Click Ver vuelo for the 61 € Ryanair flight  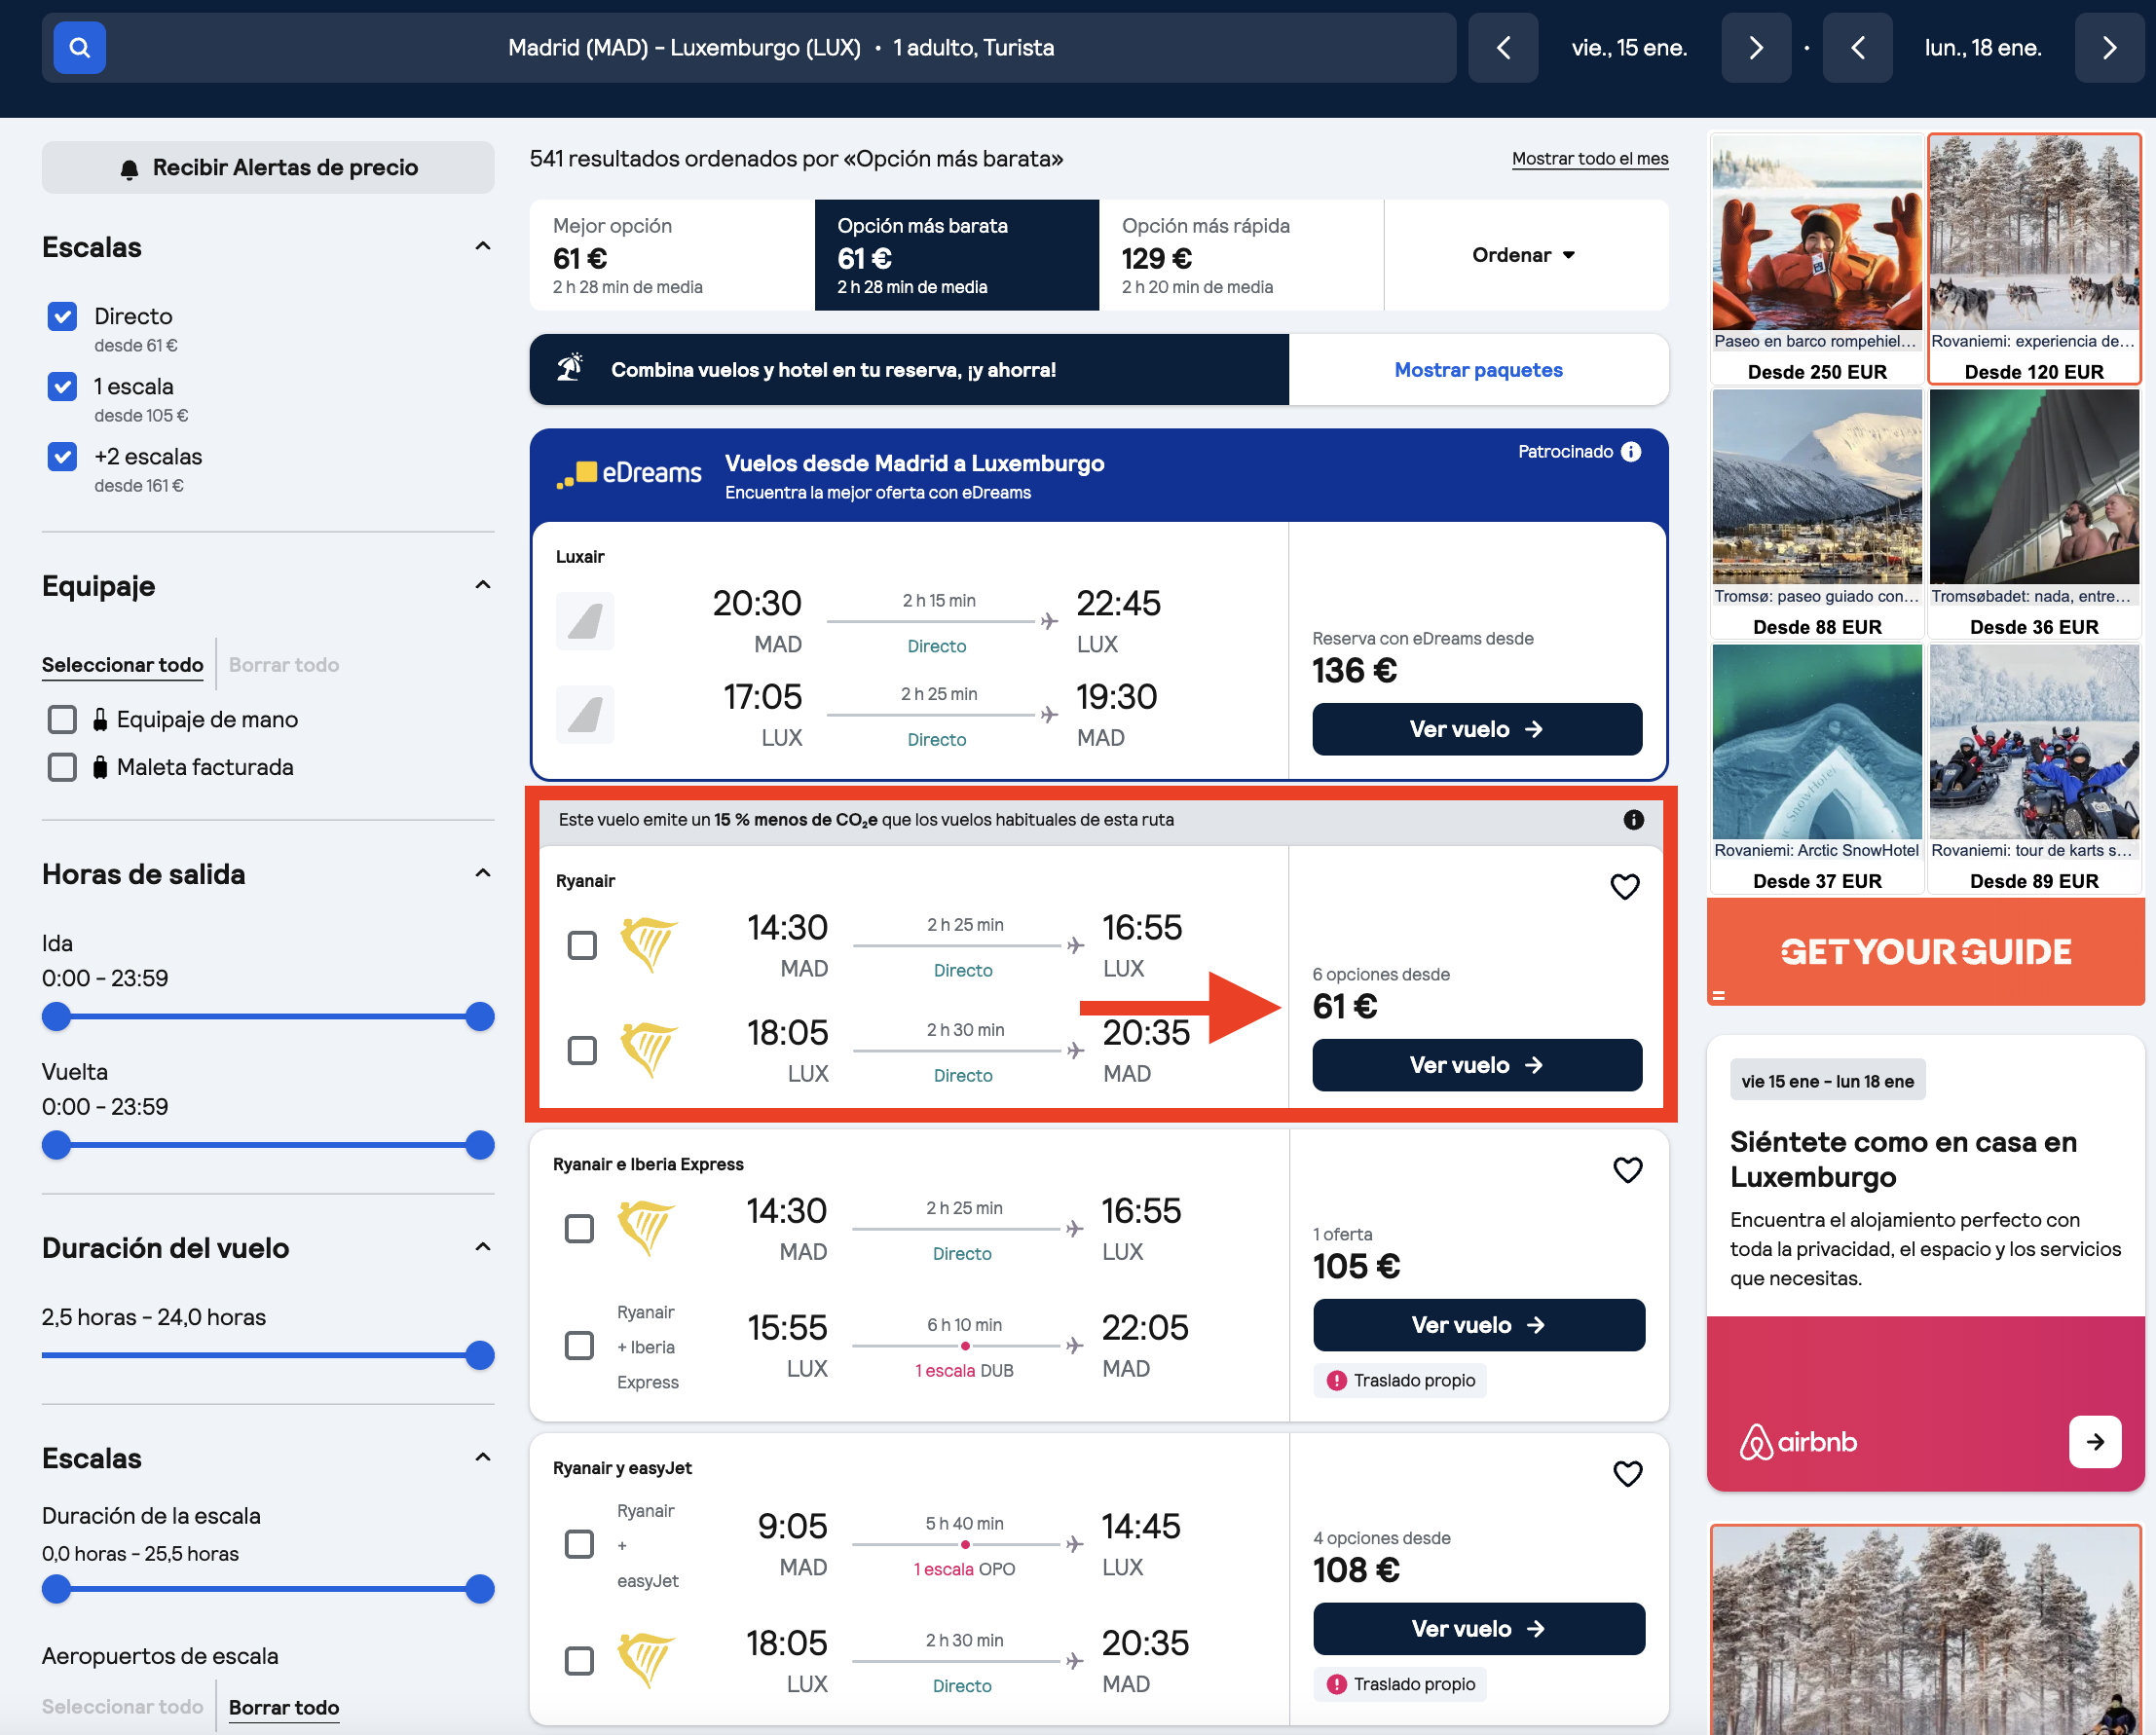(x=1477, y=1065)
